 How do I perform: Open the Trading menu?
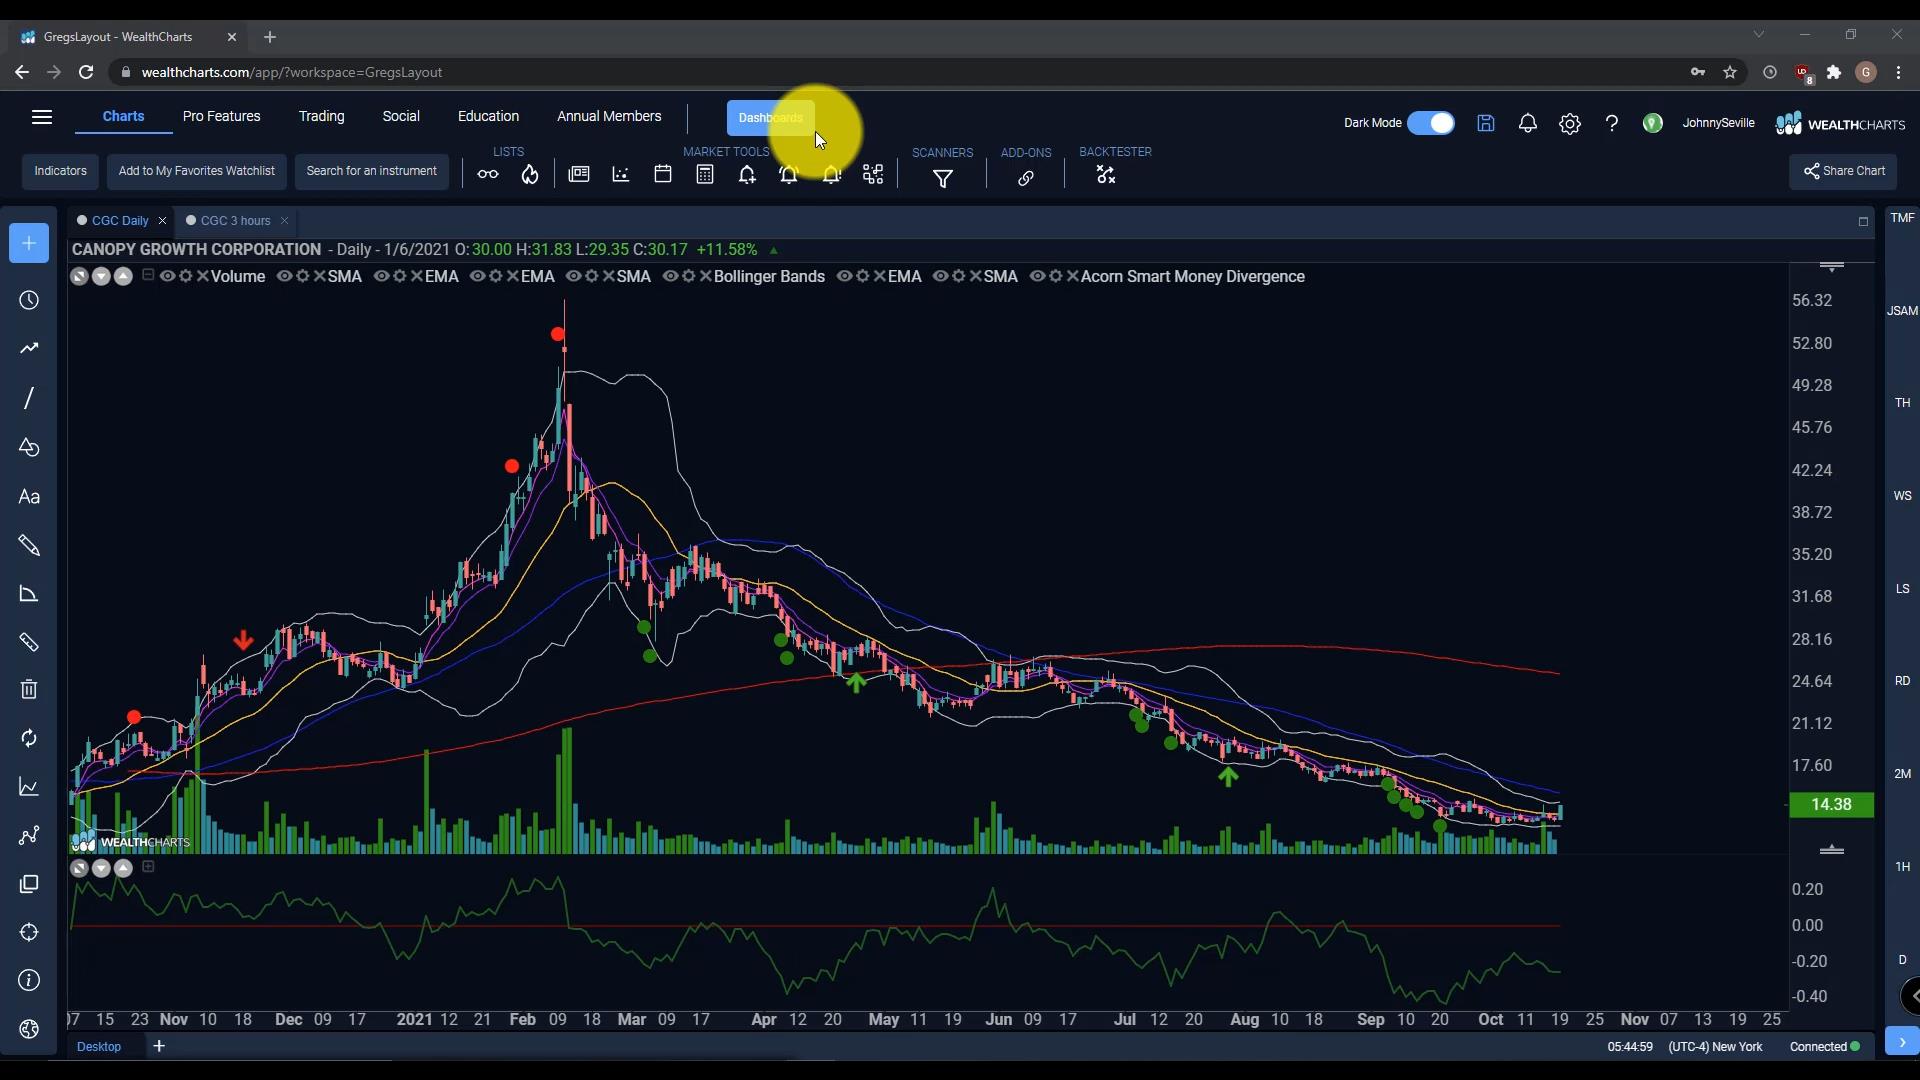pos(322,116)
